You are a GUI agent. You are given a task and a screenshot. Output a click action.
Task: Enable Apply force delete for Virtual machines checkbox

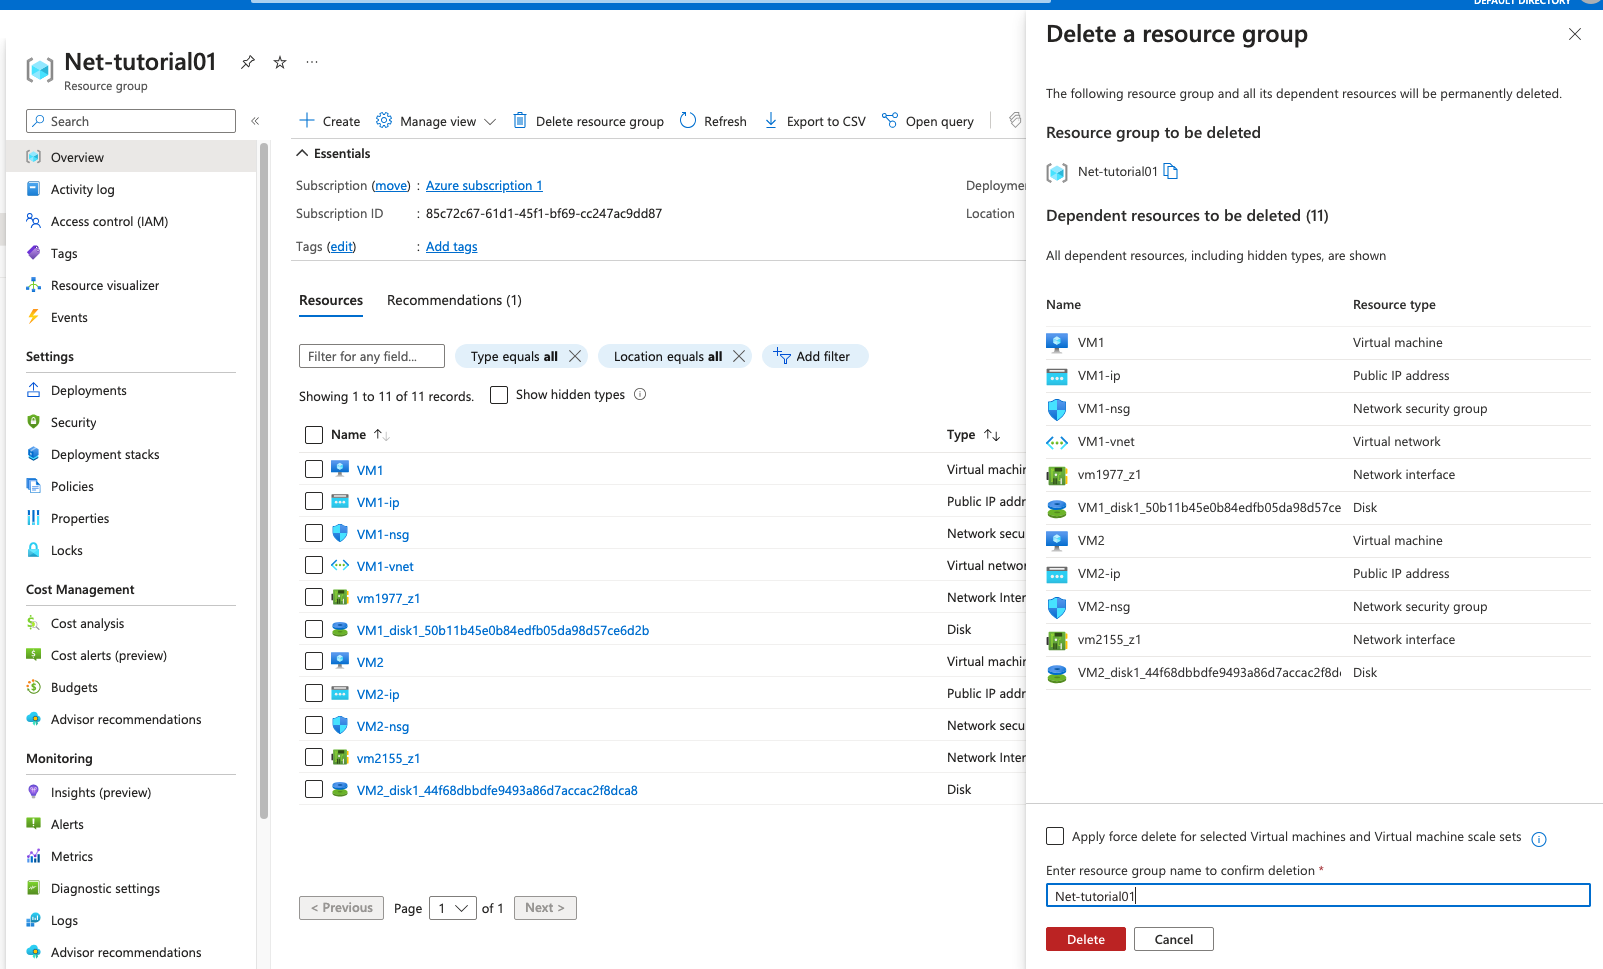[x=1055, y=836]
